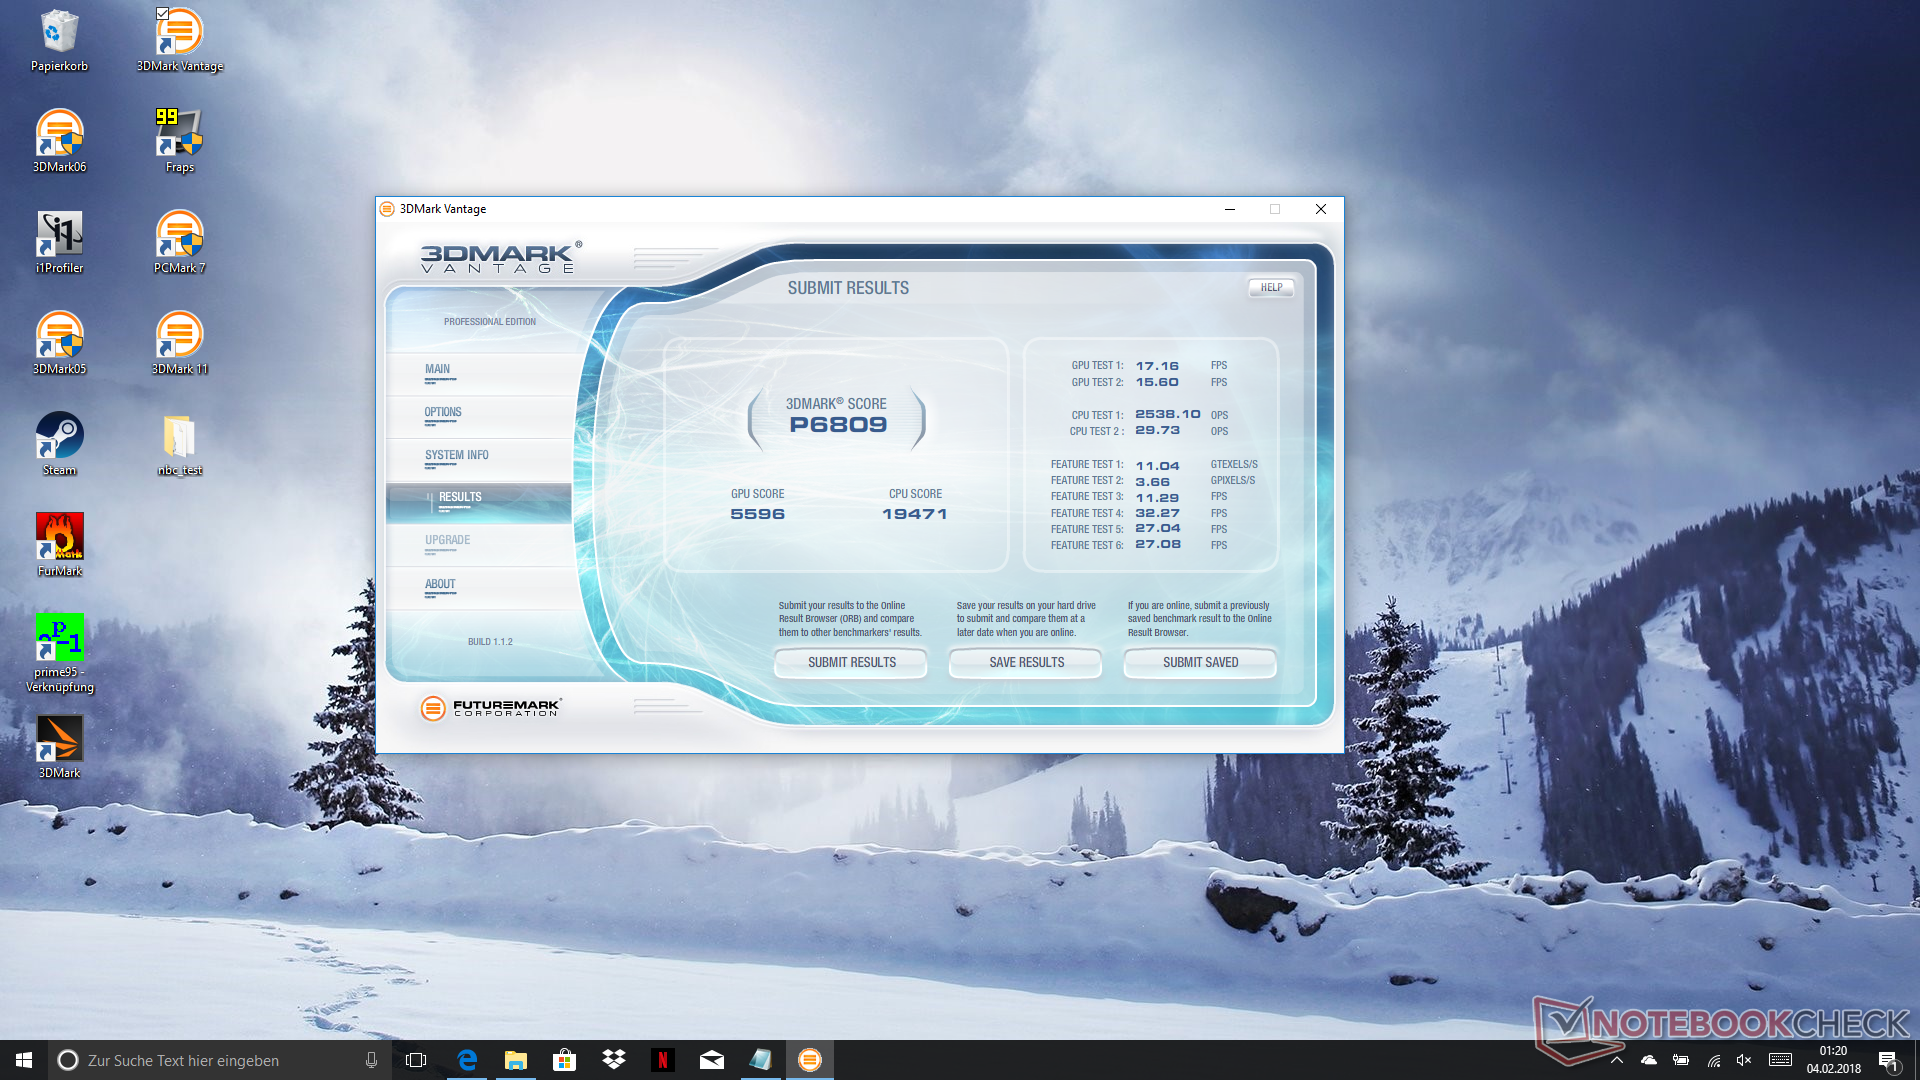
Task: Expand hidden system tray icons chevron
Action: tap(1617, 1060)
